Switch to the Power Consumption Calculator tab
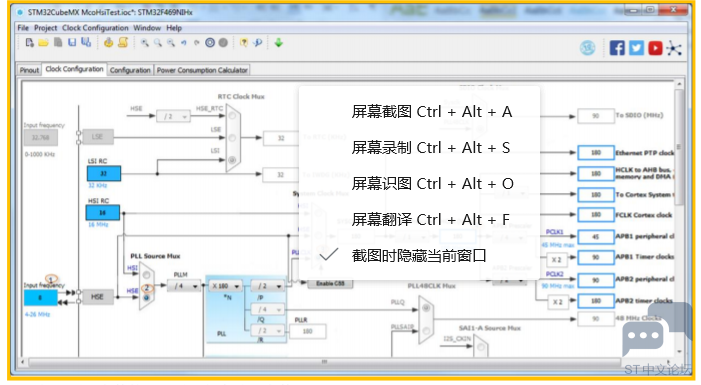This screenshot has height=385, width=701. 202,70
